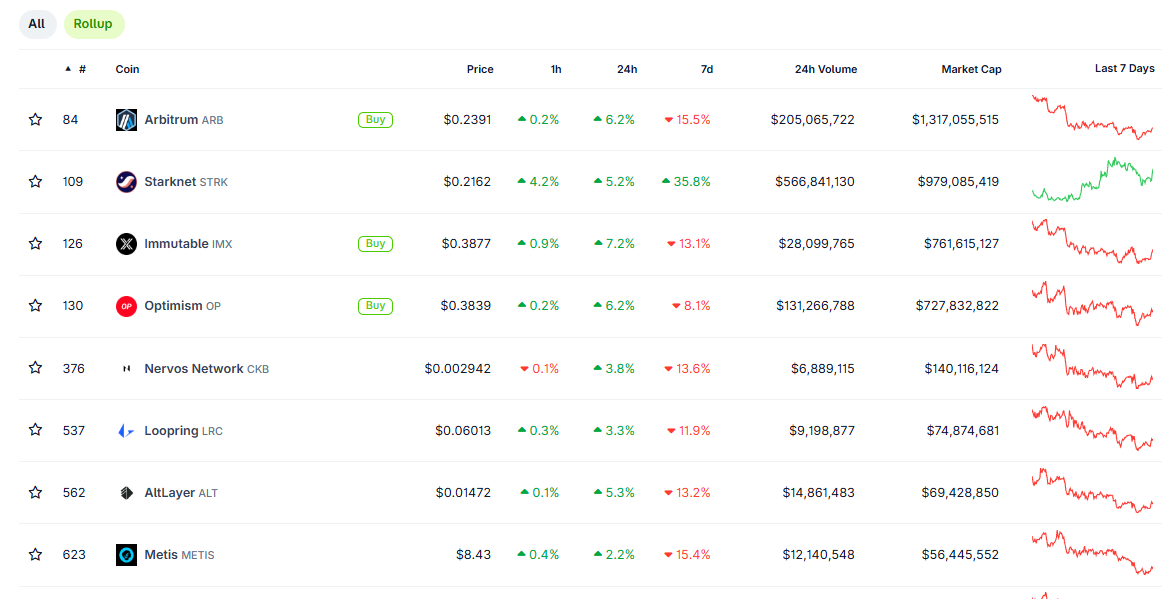Sort the table by Market Cap
The width and height of the screenshot is (1176, 599).
(x=970, y=69)
